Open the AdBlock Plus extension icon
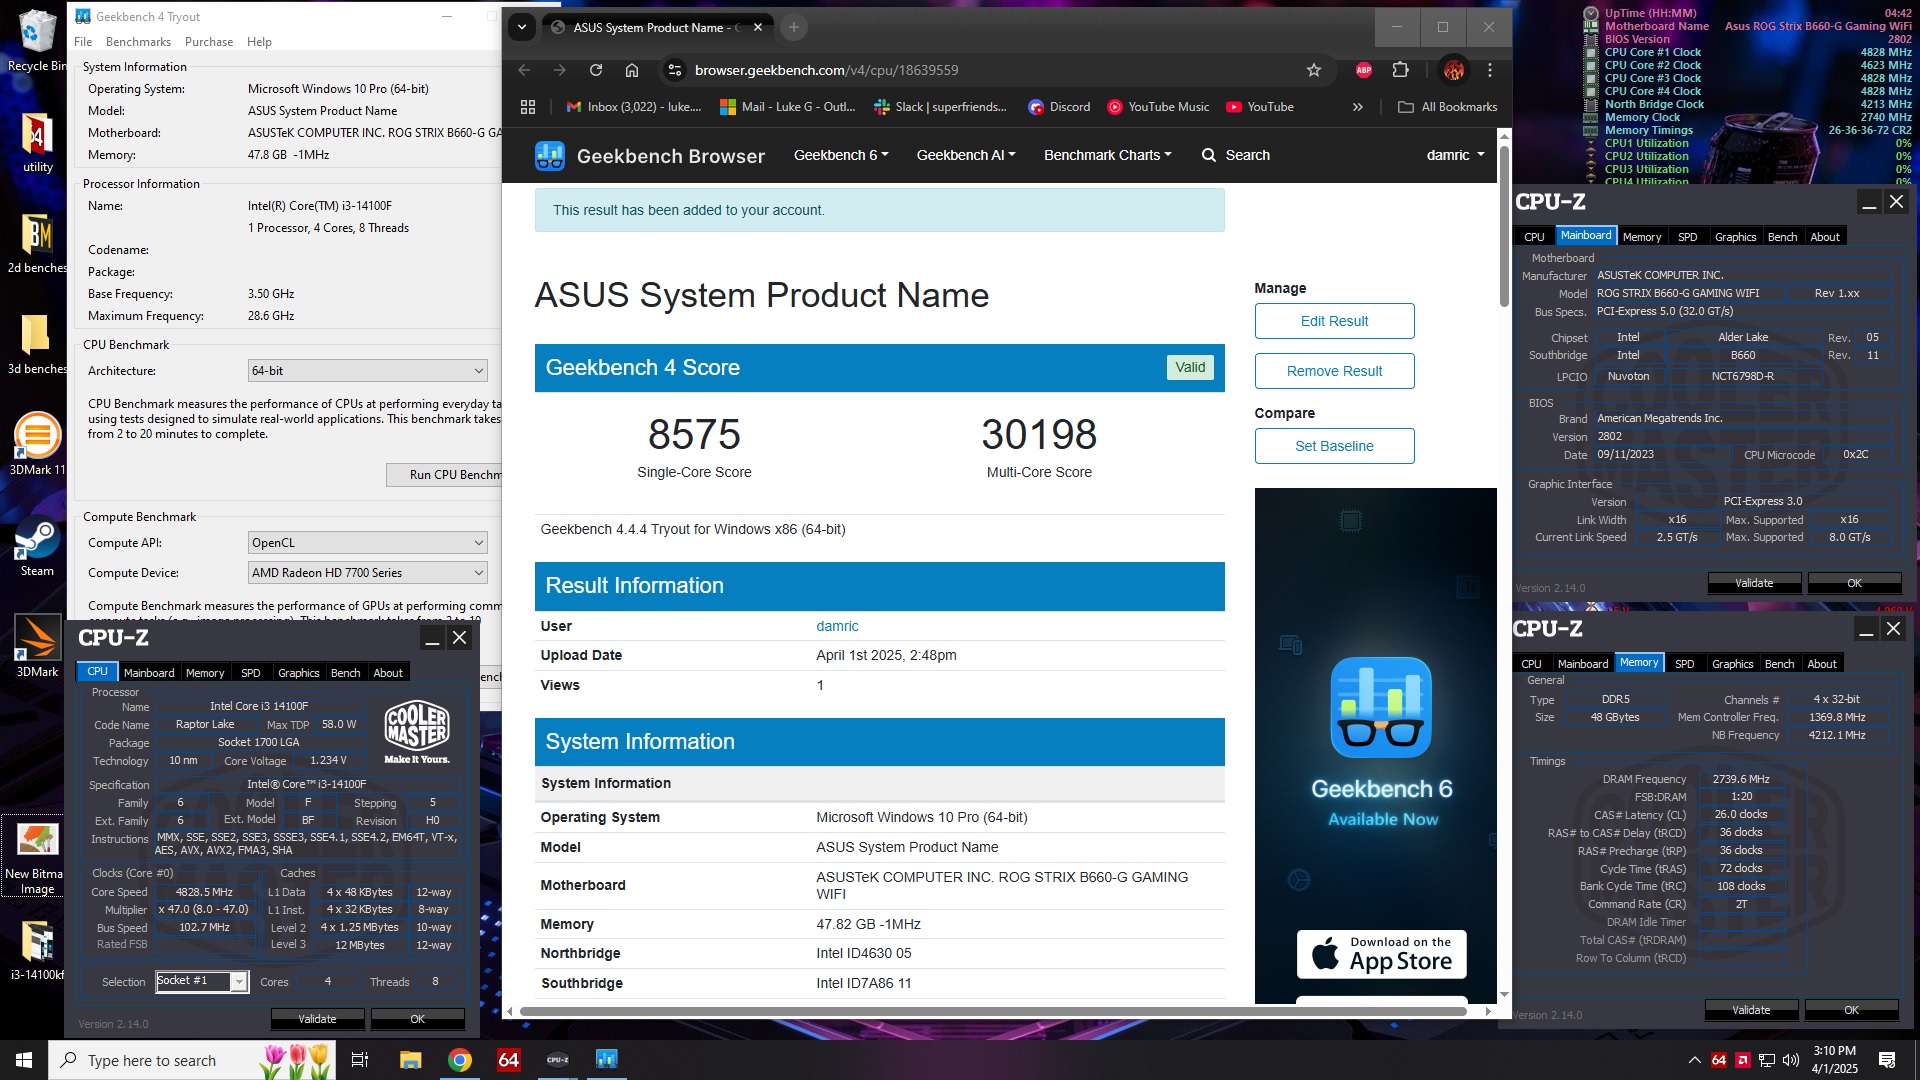1920x1080 pixels. point(1364,70)
